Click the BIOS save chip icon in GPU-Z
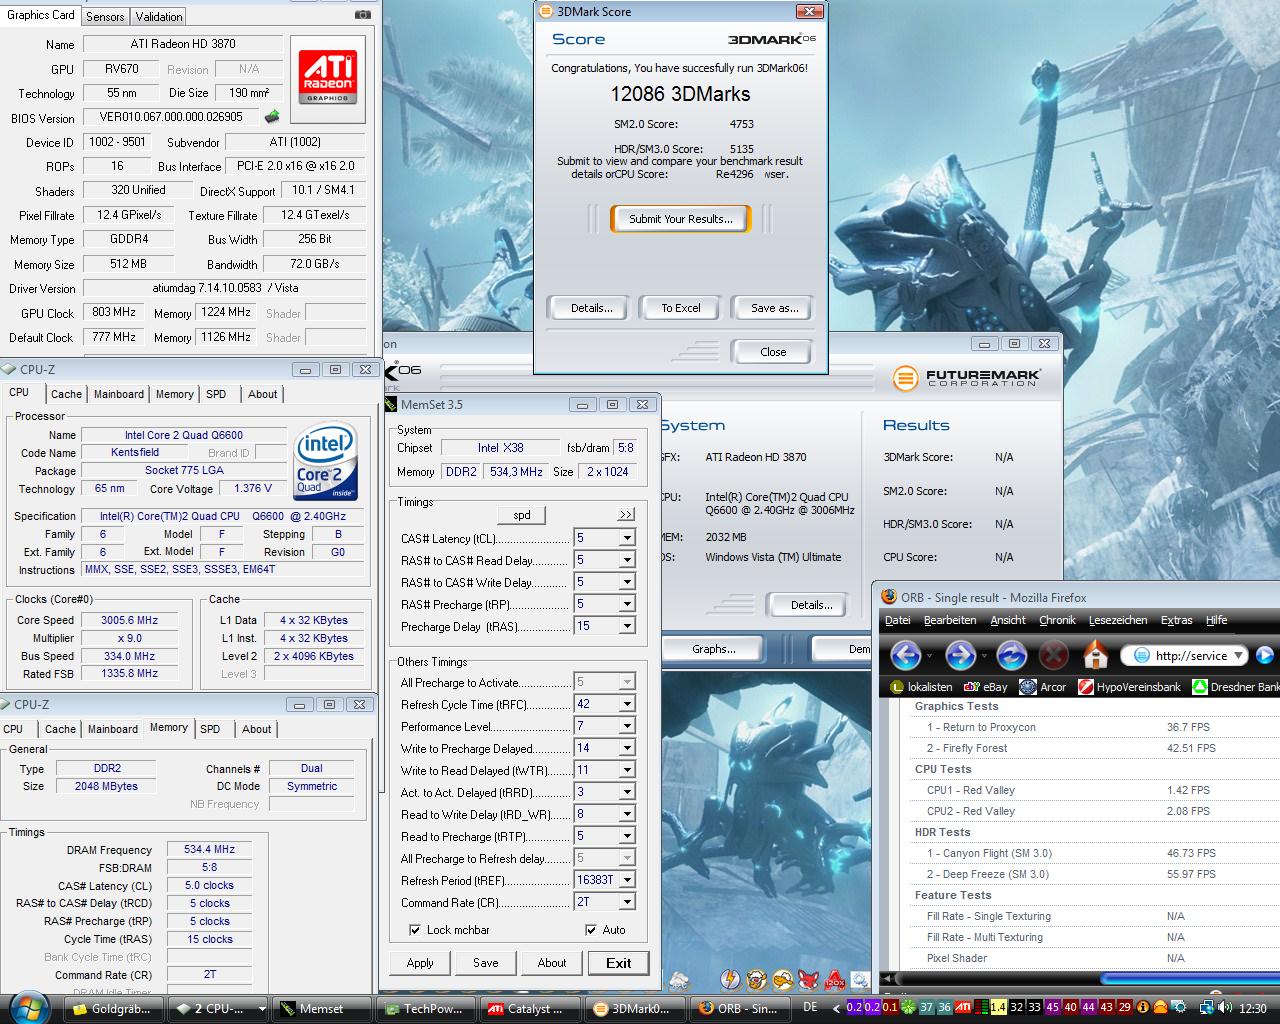 pos(271,117)
